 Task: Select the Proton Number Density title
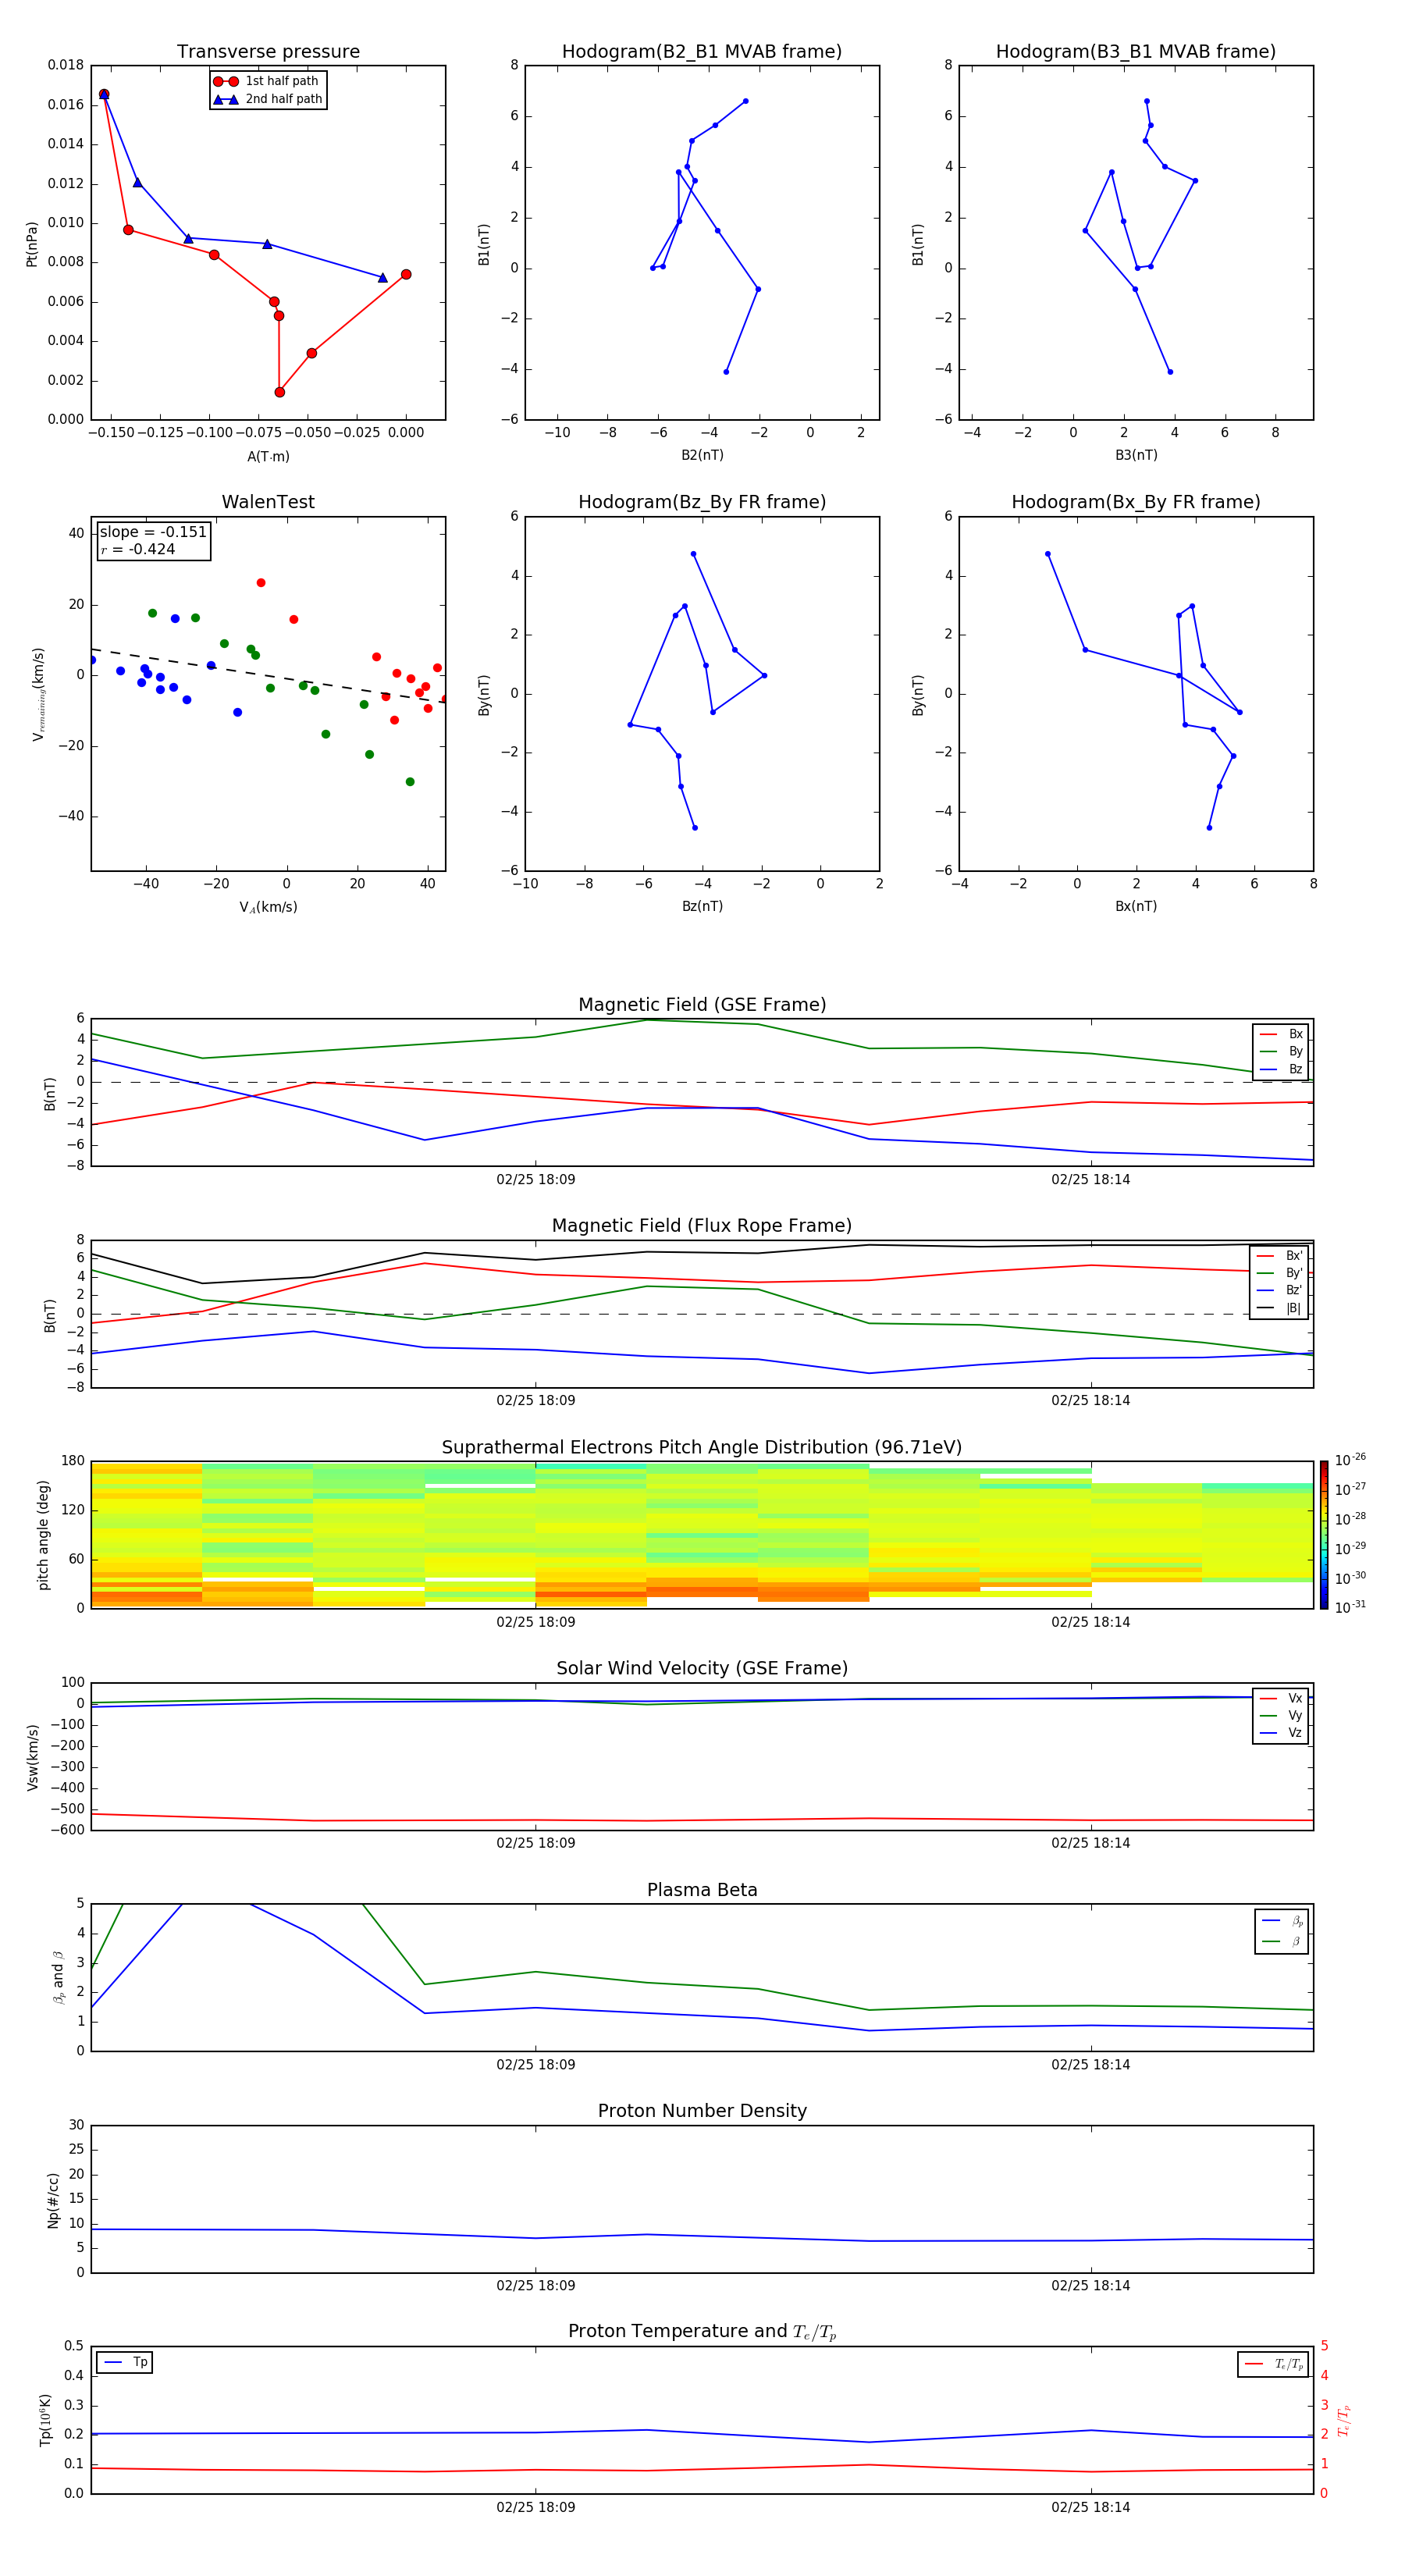click(x=702, y=2111)
